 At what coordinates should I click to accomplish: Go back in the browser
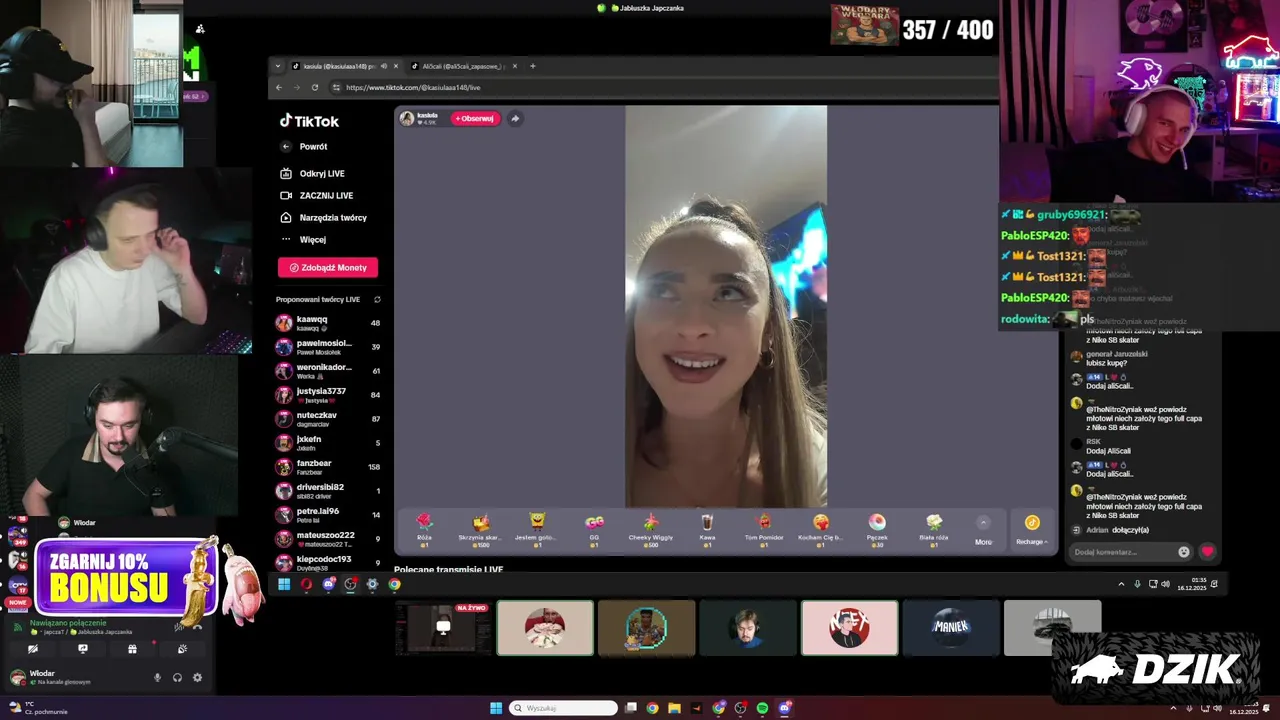279,87
